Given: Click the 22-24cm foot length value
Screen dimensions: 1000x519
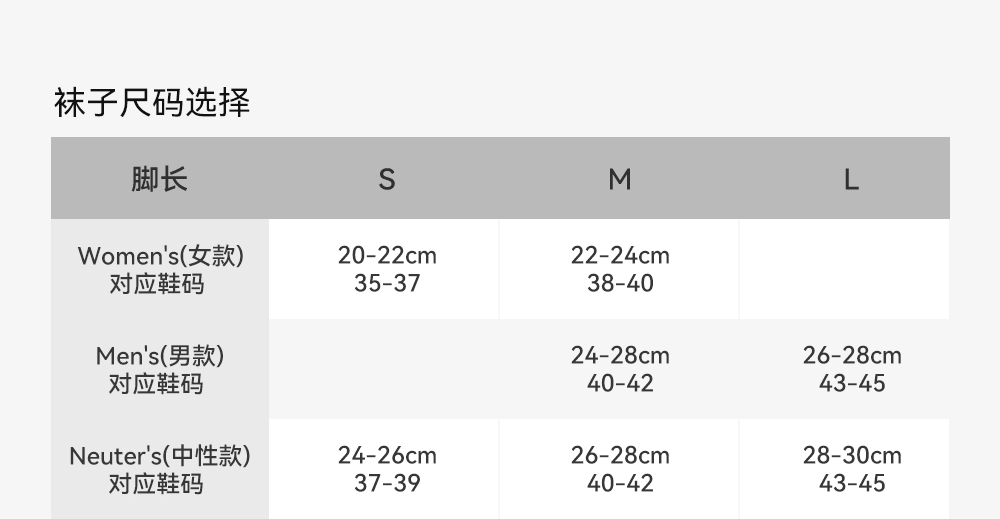Looking at the screenshot, I should (x=620, y=256).
